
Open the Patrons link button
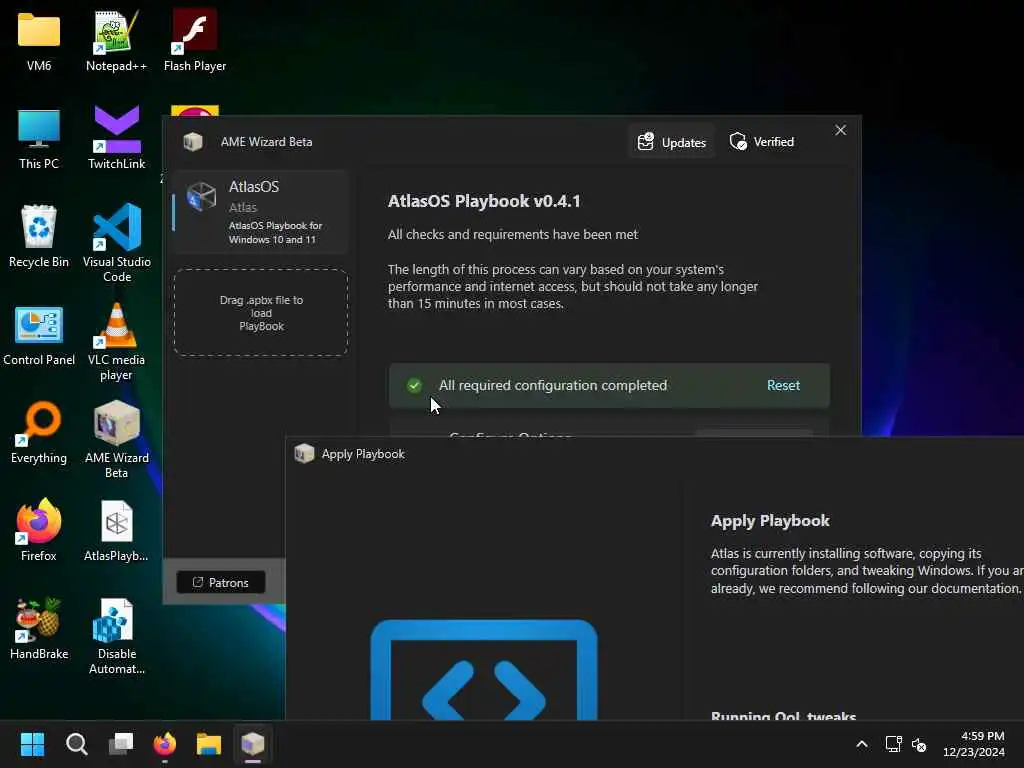point(221,583)
